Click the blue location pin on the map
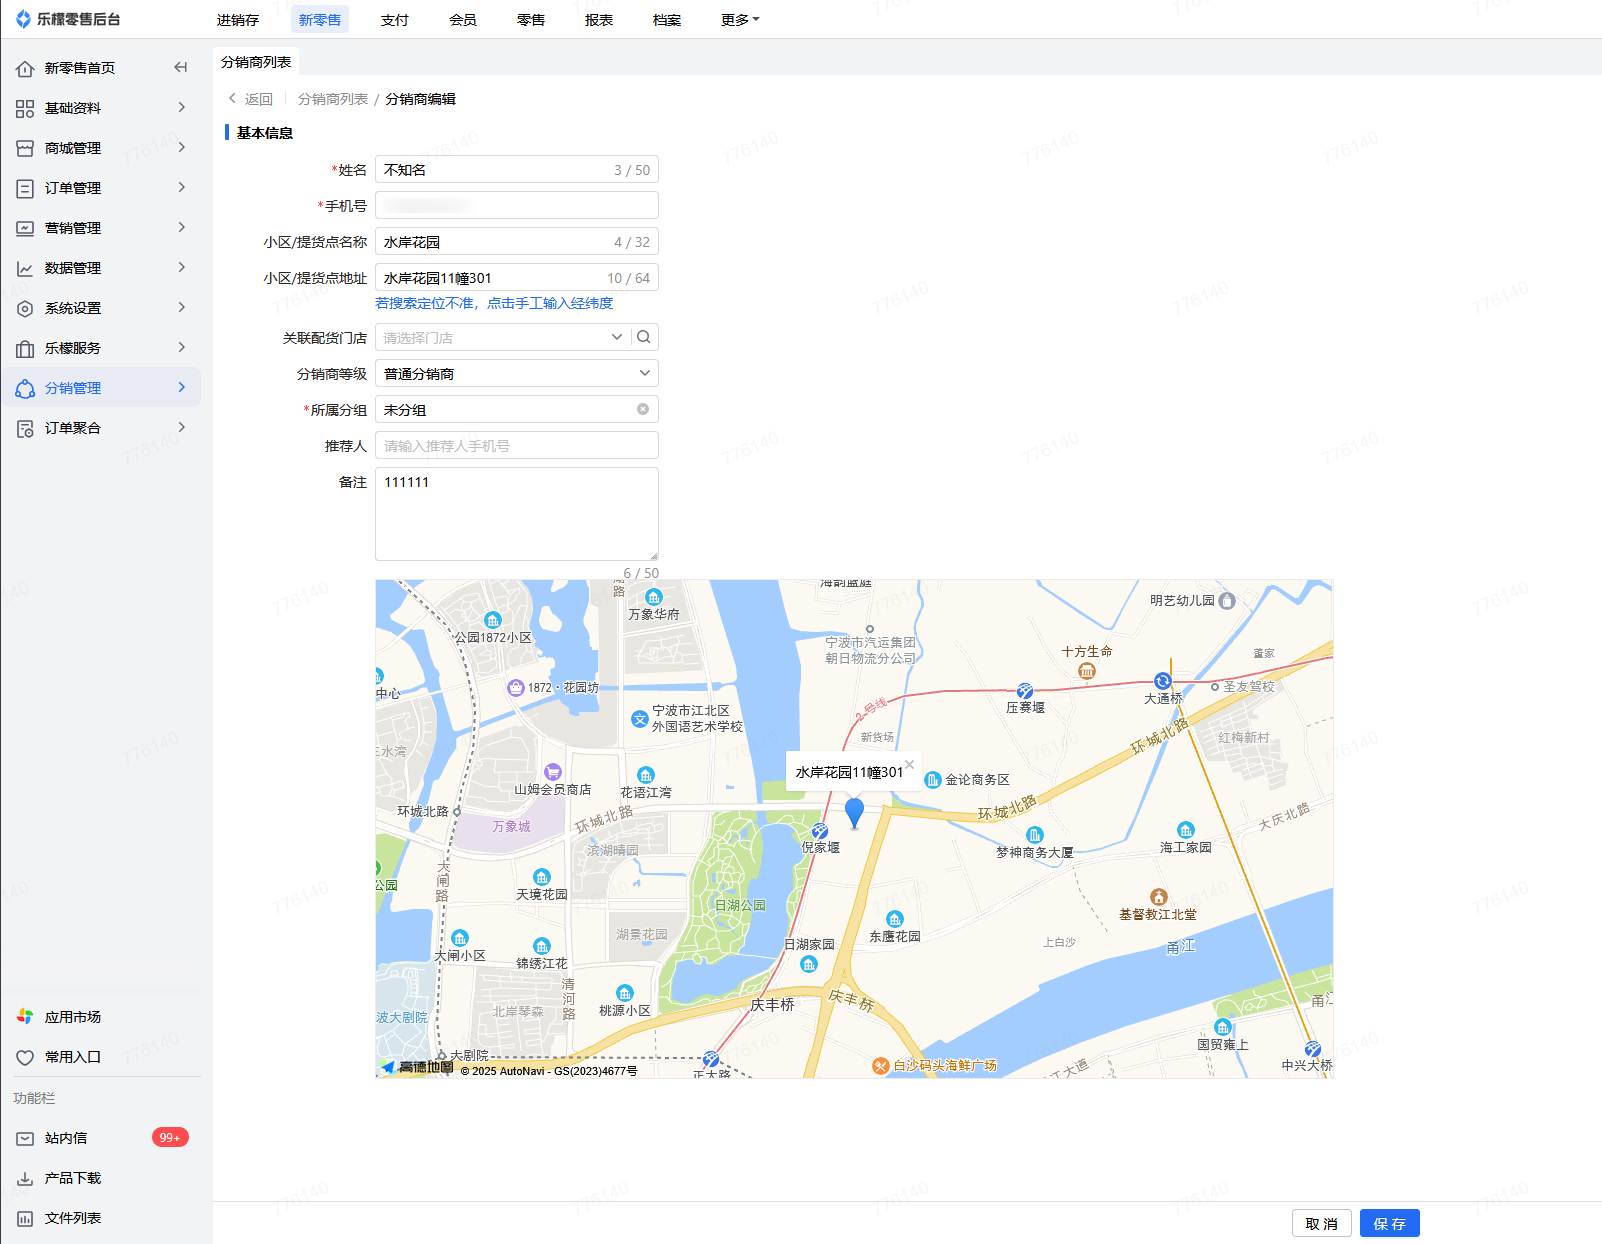Viewport: 1602px width, 1244px height. (854, 813)
